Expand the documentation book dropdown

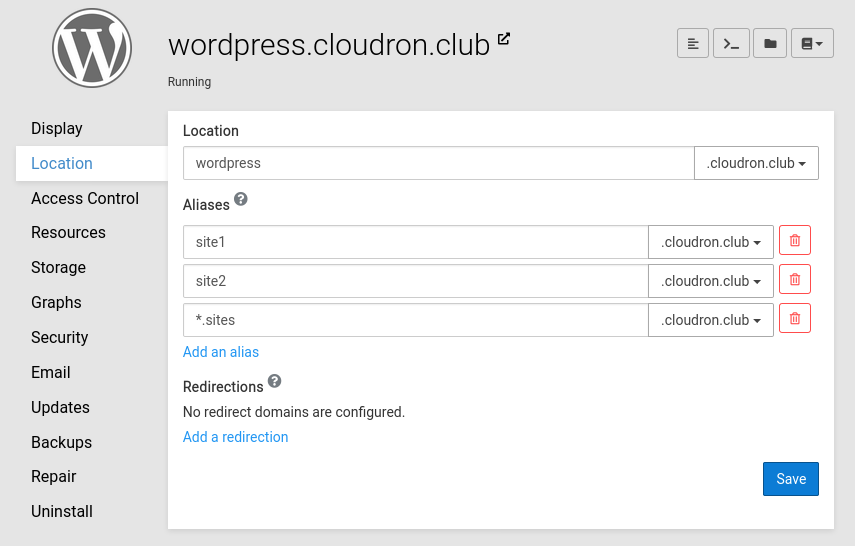(812, 43)
